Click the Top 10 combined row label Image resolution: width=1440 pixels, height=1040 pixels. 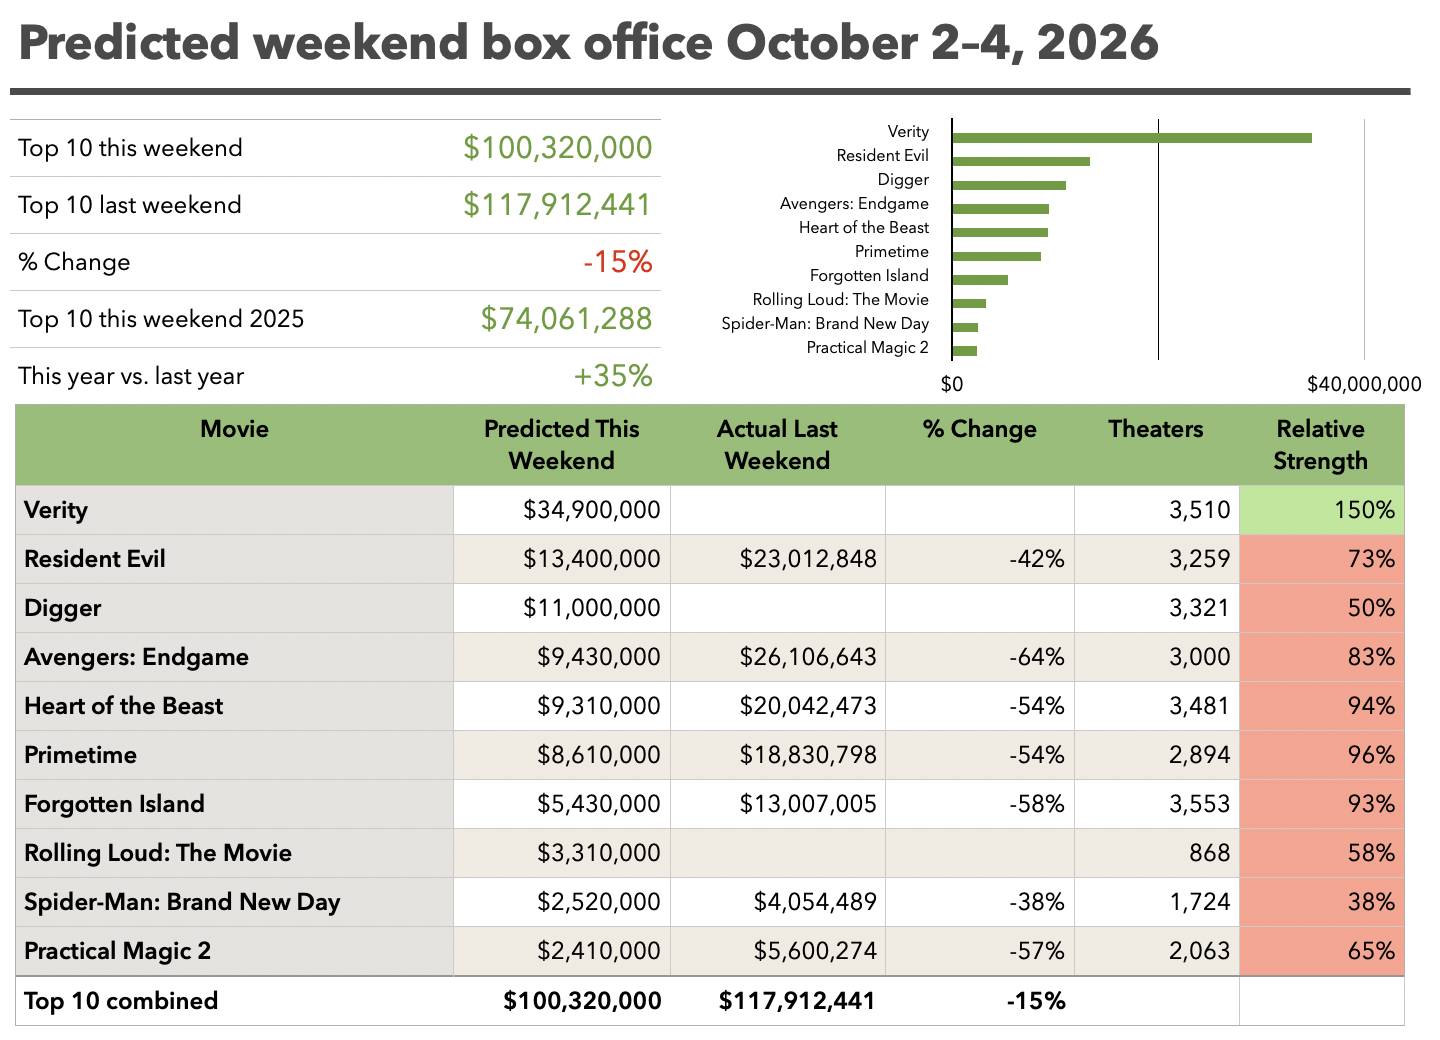[121, 1001]
